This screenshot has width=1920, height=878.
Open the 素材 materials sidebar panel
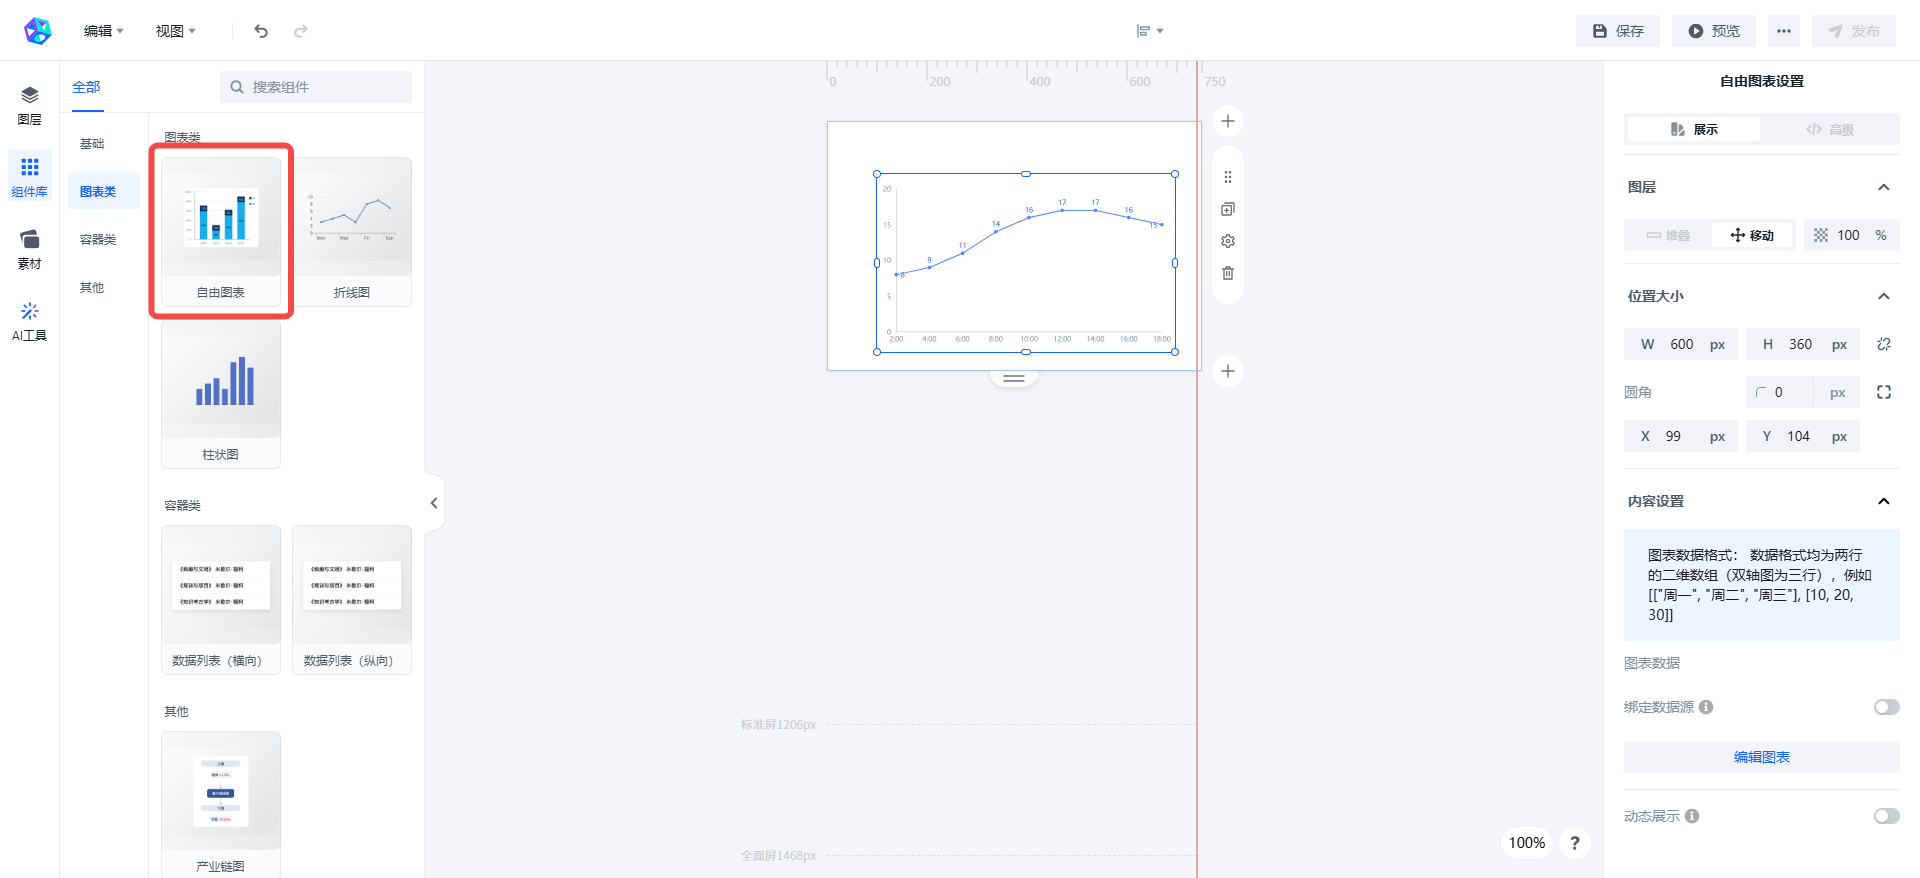[30, 249]
